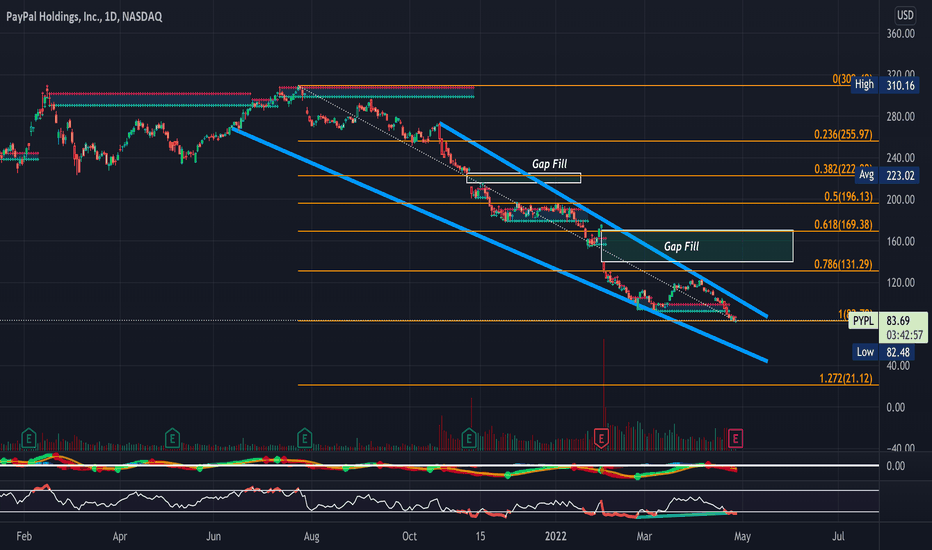Click the 40.00 price axis label

pyautogui.click(x=900, y=366)
